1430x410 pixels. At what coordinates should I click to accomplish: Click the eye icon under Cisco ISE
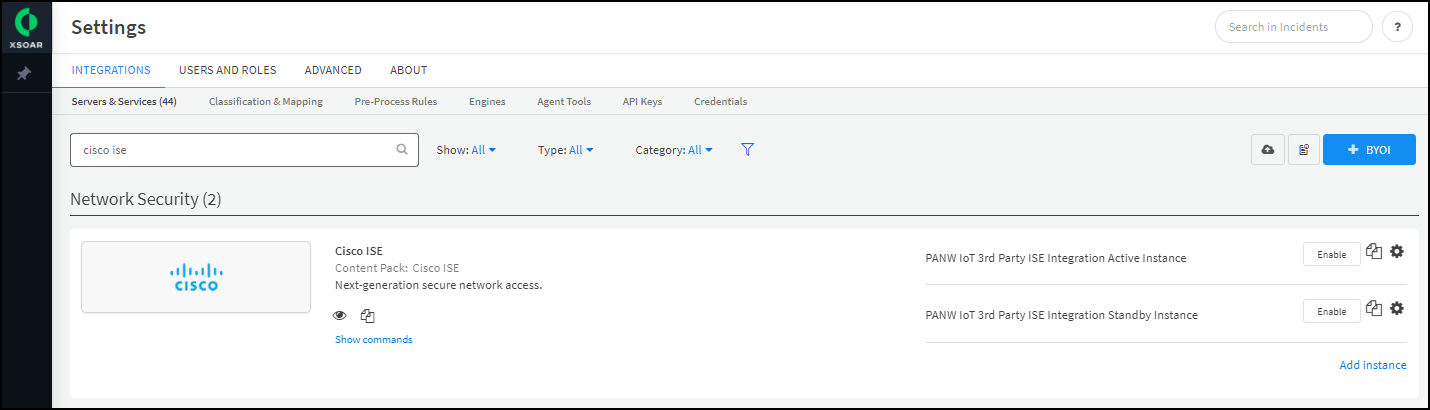pos(340,316)
